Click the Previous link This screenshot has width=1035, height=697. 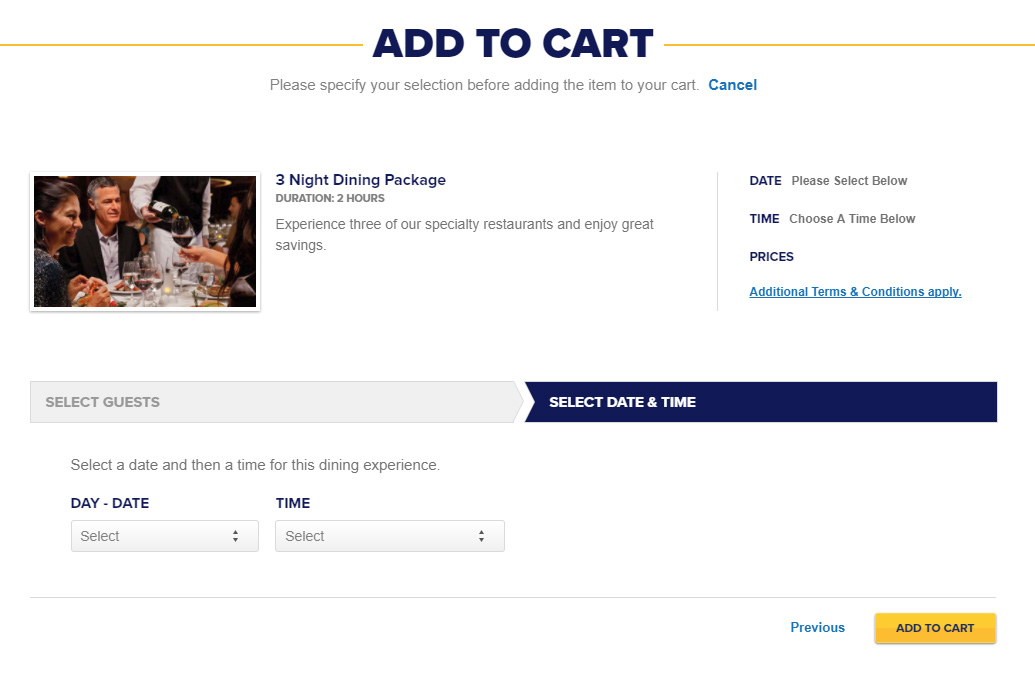[817, 628]
